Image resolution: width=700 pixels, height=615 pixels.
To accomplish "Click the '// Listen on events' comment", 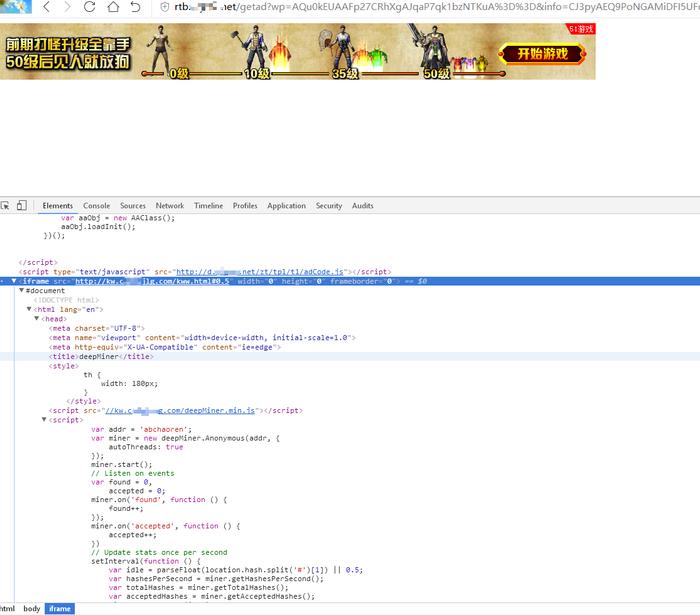I will [133, 474].
